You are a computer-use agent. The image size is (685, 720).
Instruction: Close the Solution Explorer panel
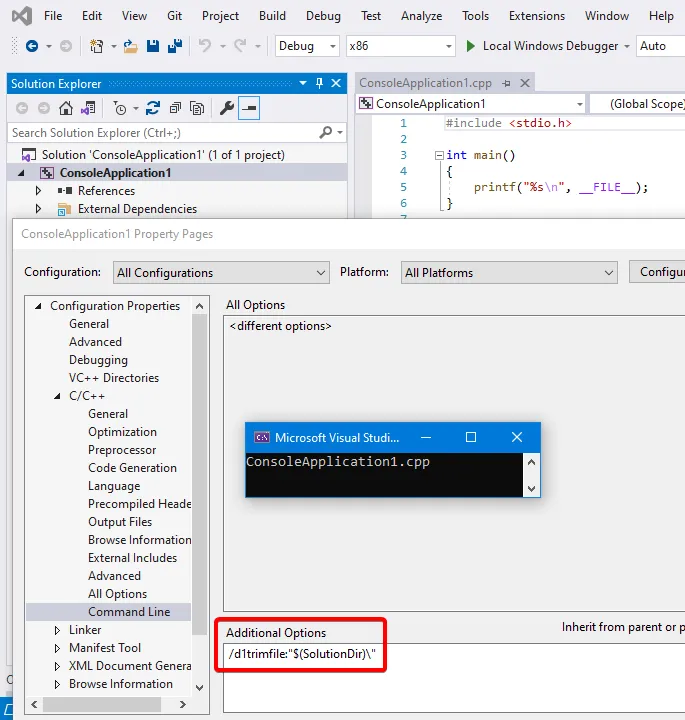(x=336, y=84)
